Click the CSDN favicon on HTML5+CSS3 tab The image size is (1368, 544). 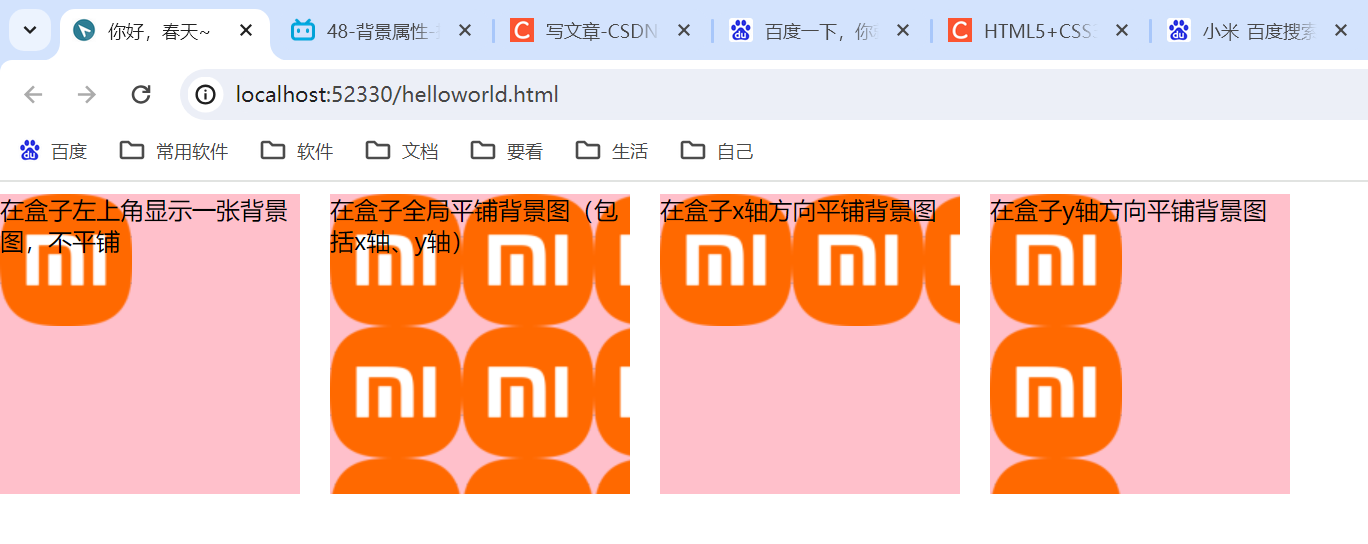coord(960,31)
